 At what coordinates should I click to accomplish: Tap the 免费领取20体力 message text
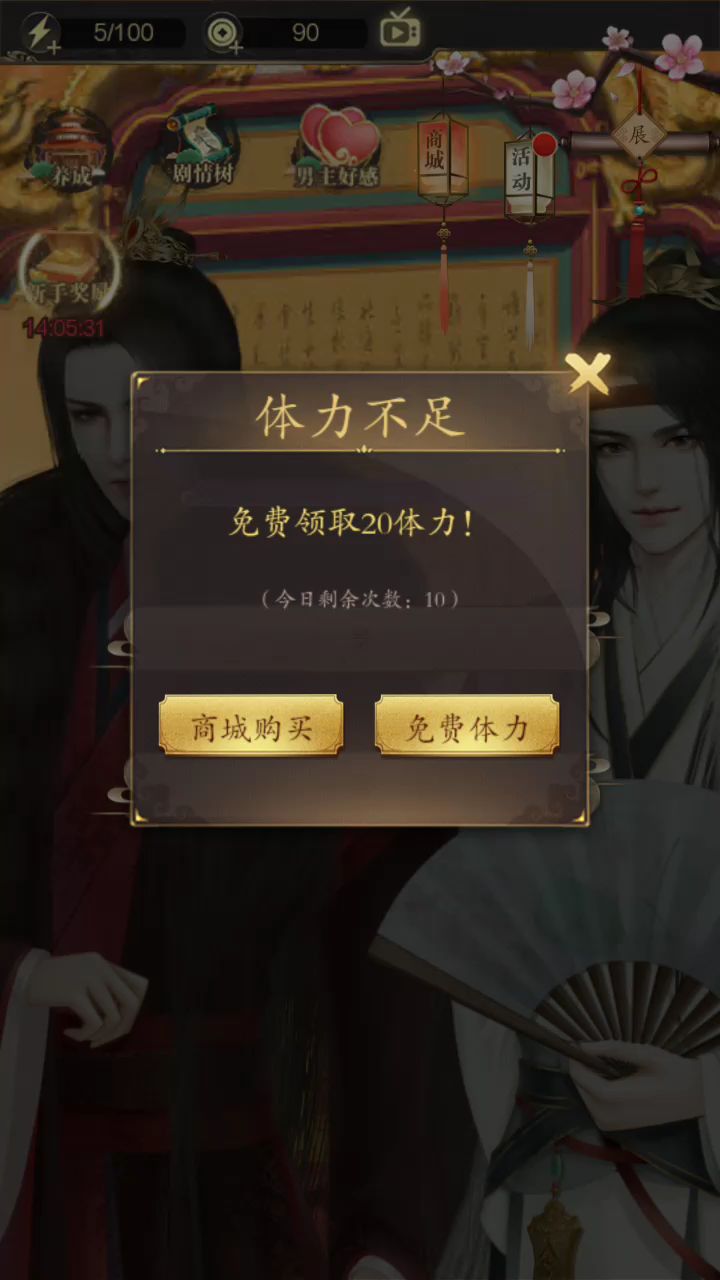[x=352, y=522]
